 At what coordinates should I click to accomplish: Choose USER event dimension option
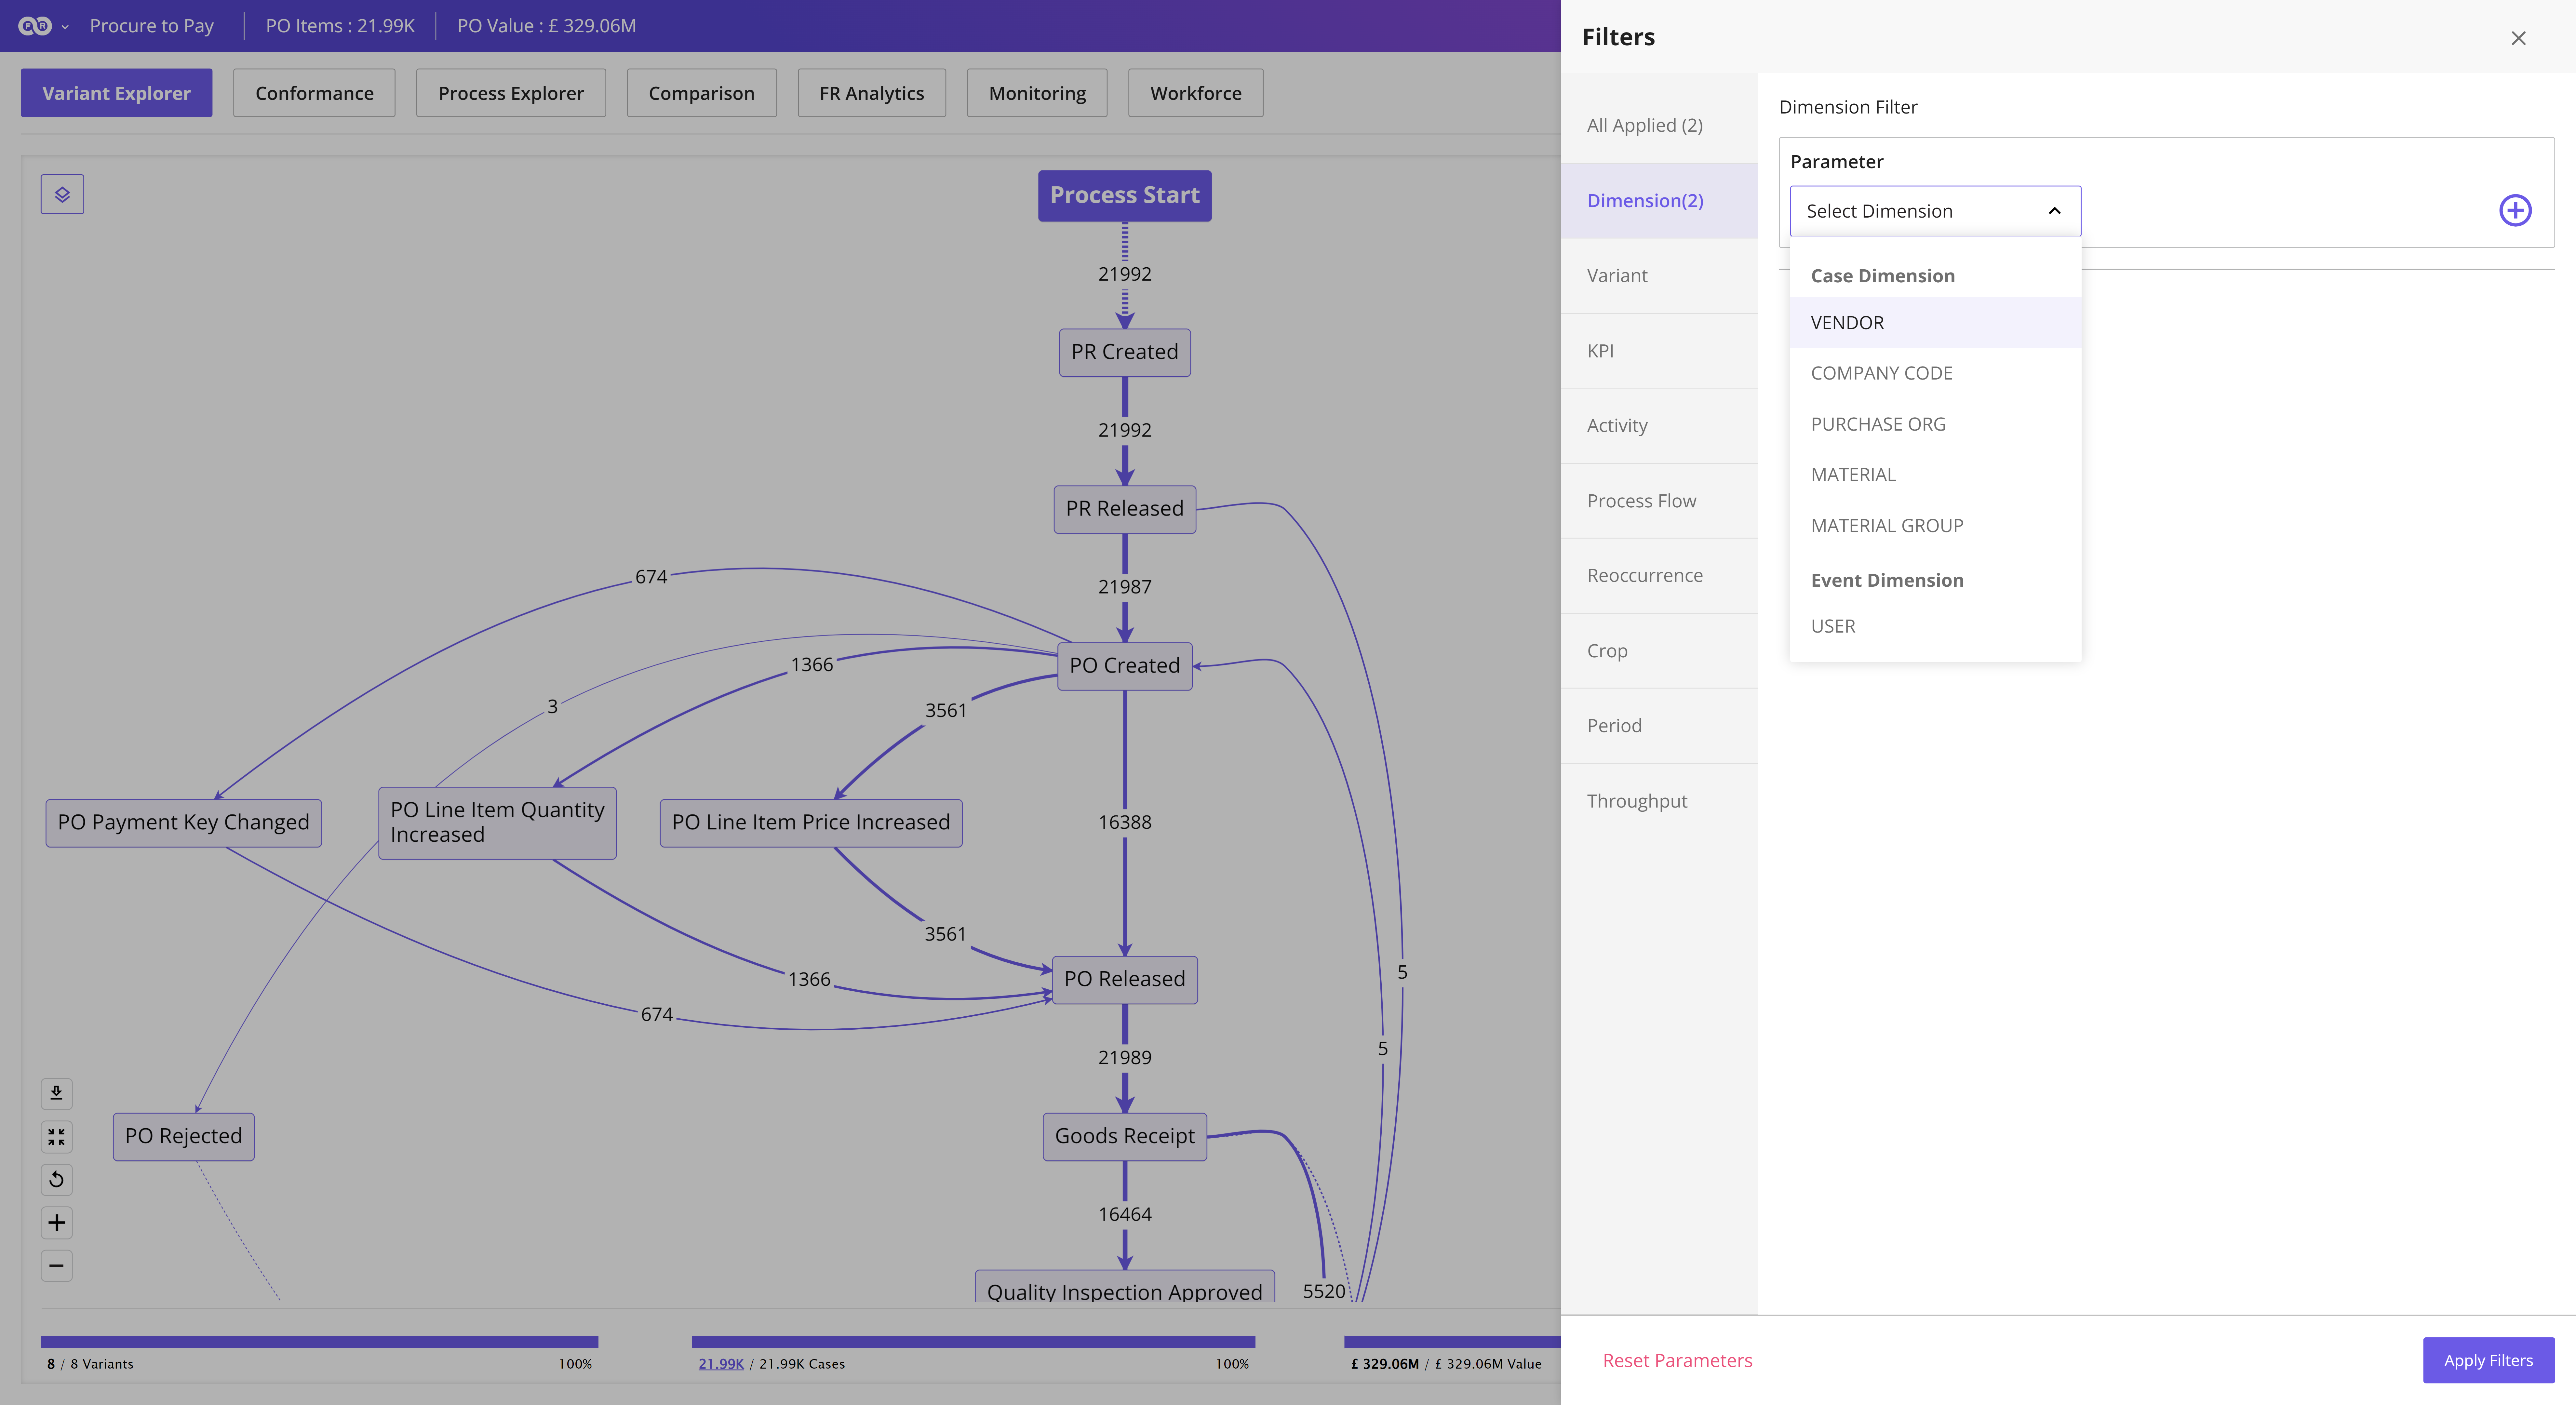click(x=1935, y=626)
